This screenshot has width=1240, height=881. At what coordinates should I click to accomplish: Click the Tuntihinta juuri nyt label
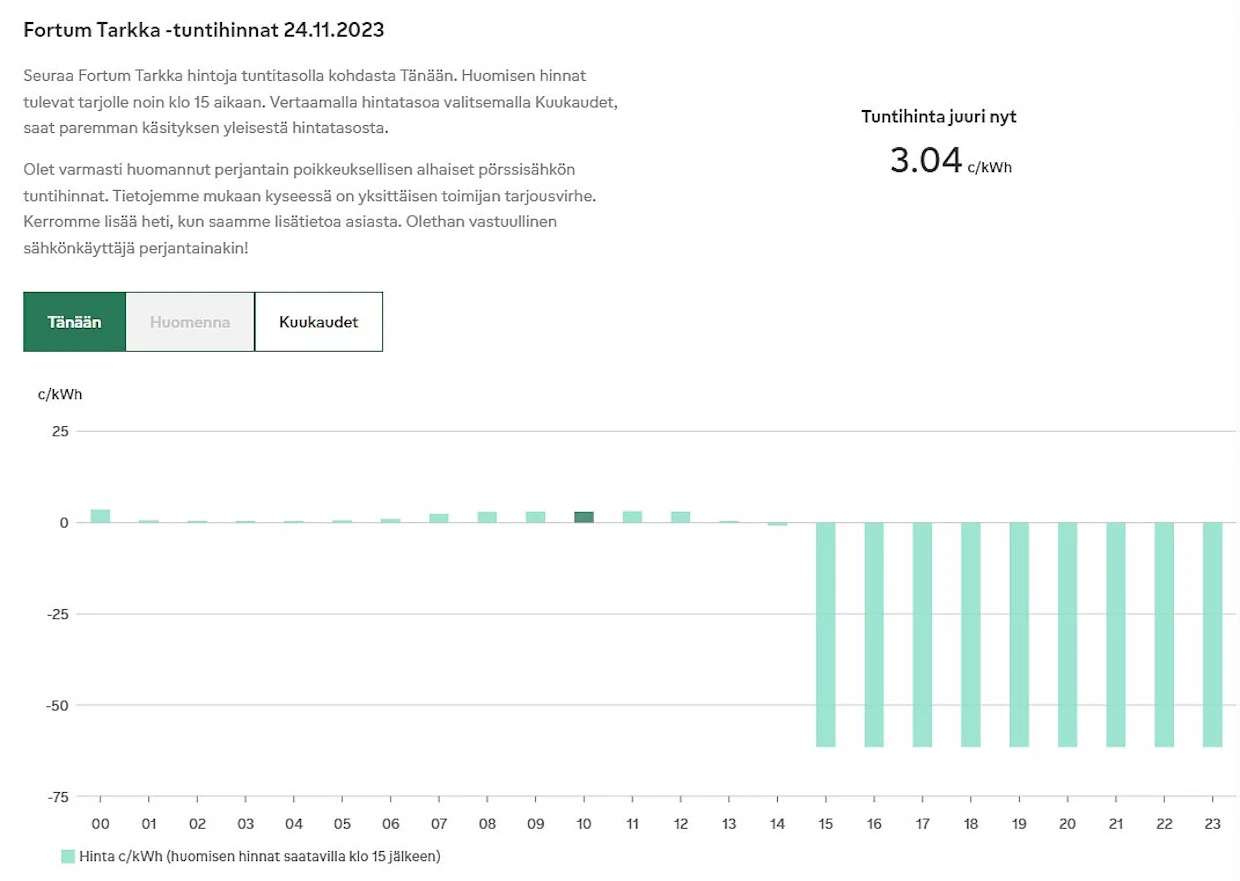click(939, 117)
